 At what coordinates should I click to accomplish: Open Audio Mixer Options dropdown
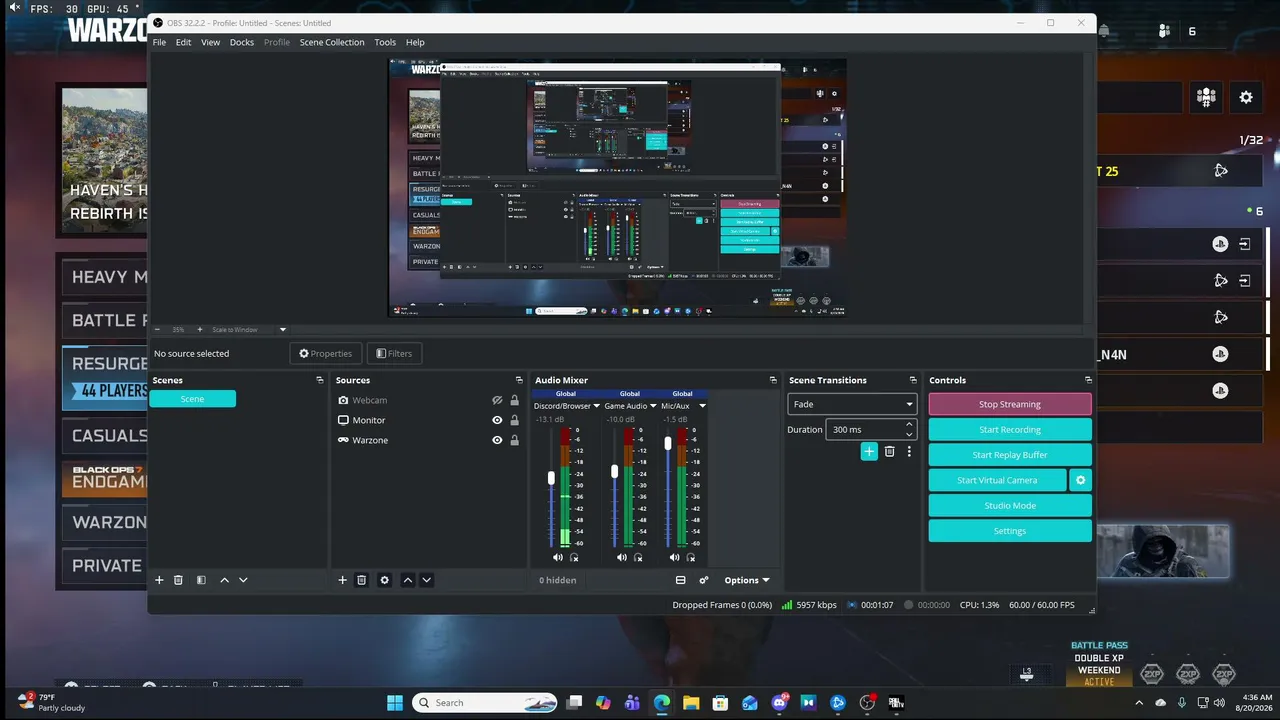746,580
